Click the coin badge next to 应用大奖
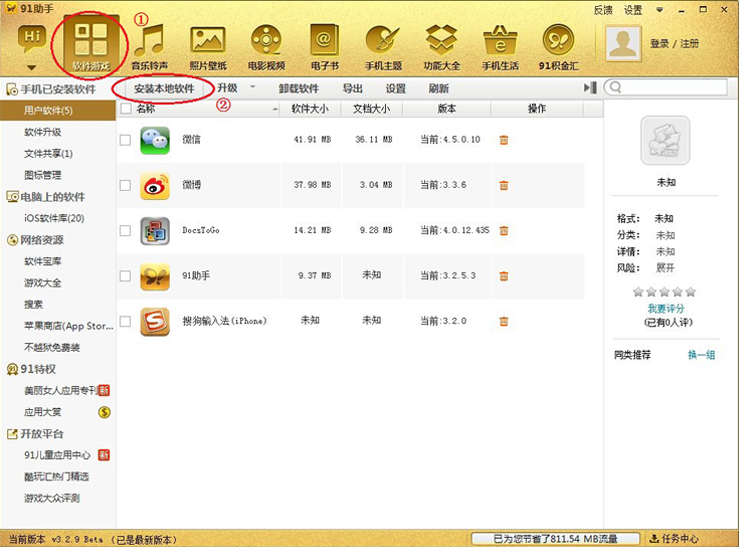 tap(104, 412)
